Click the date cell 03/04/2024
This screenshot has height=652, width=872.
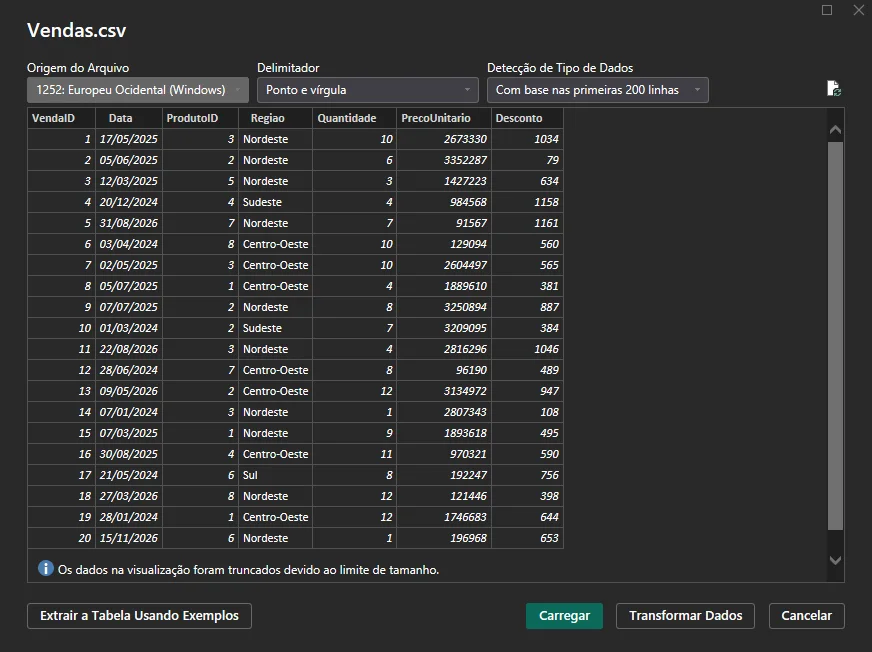click(129, 244)
